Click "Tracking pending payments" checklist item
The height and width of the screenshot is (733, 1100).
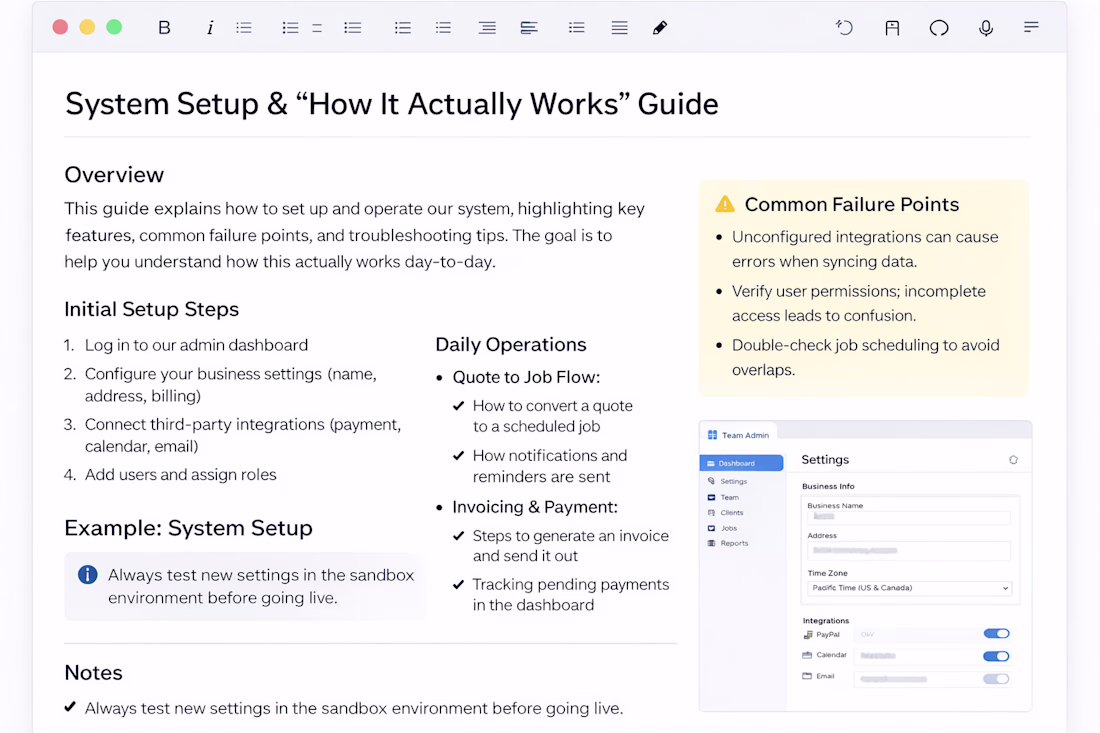coord(571,595)
